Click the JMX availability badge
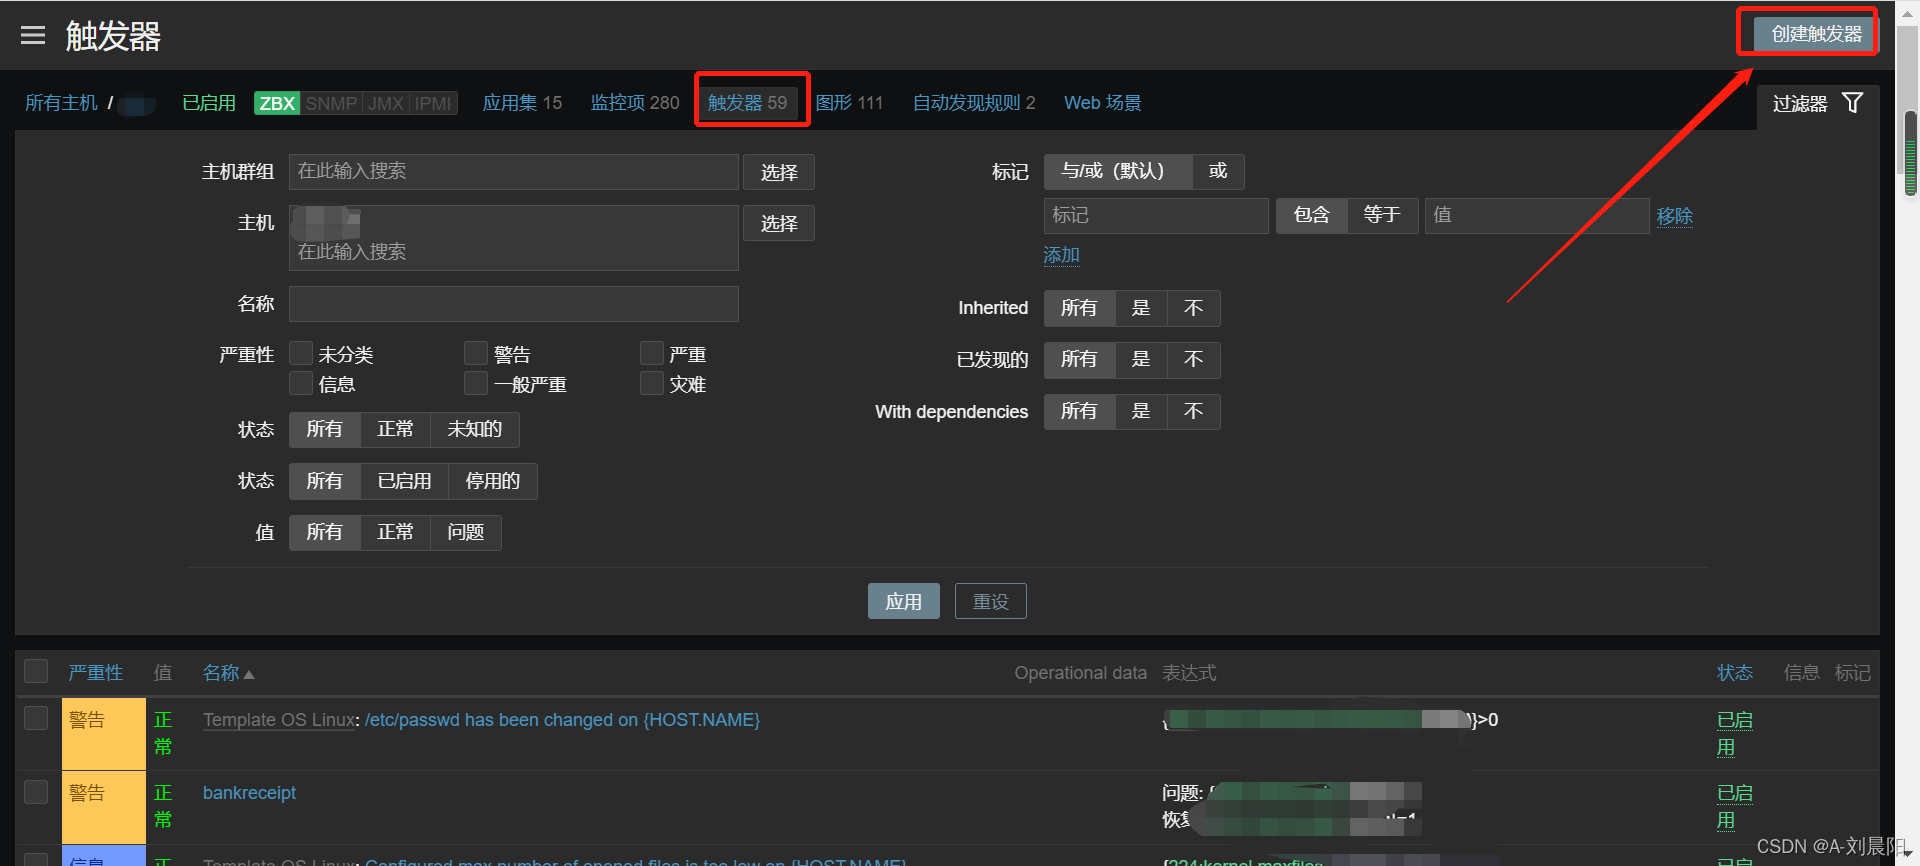Screen dimensions: 1920x866 click(385, 103)
